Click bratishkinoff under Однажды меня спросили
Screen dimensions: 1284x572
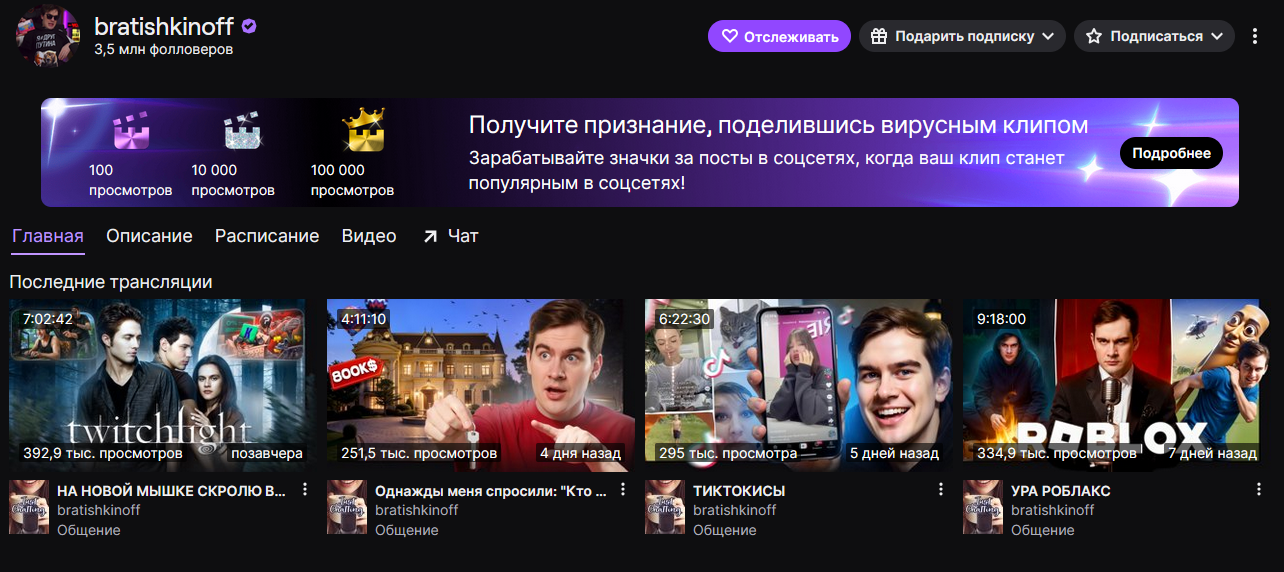[x=417, y=510]
